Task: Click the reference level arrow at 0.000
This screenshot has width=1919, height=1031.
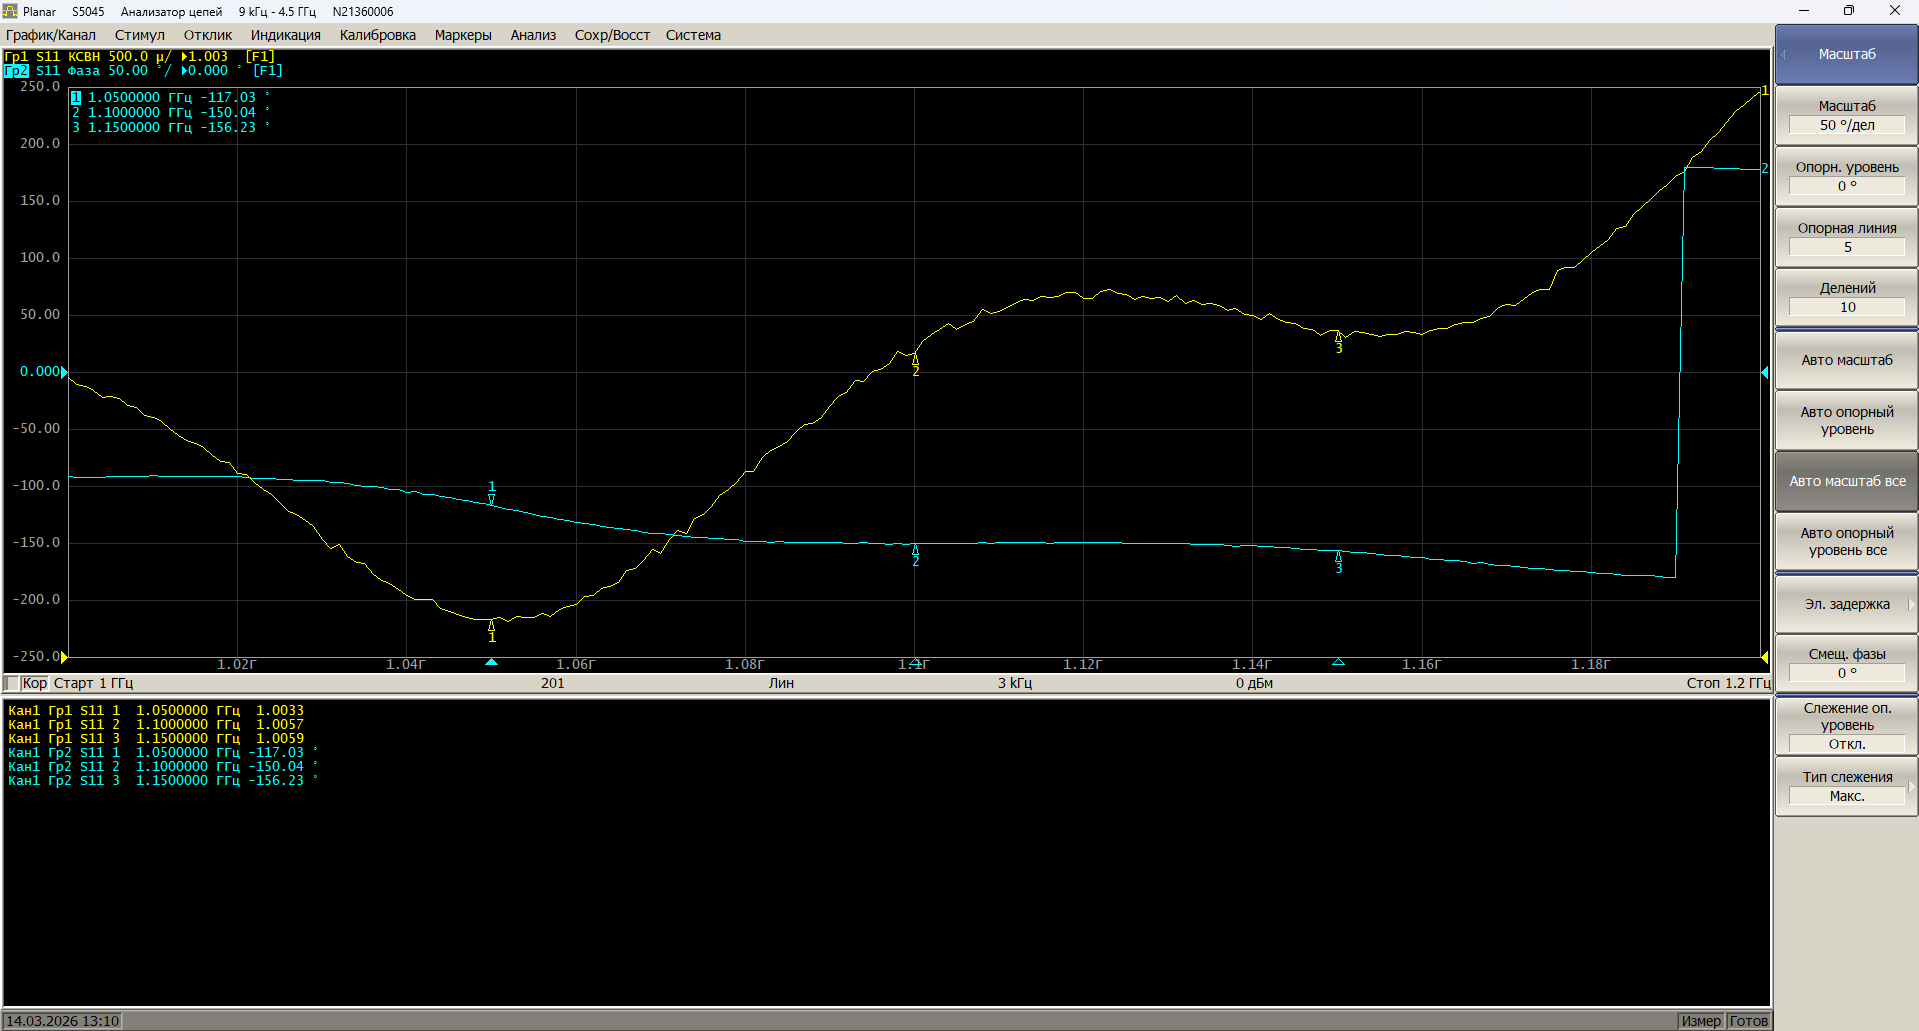Action: (64, 372)
